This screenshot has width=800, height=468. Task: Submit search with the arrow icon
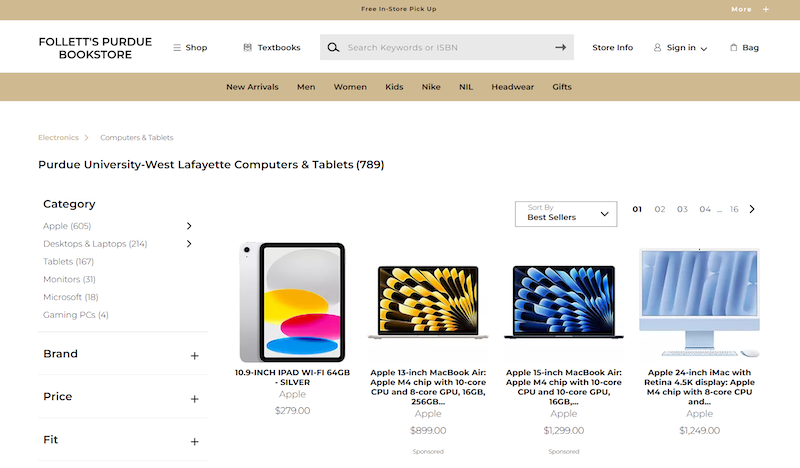pyautogui.click(x=561, y=47)
